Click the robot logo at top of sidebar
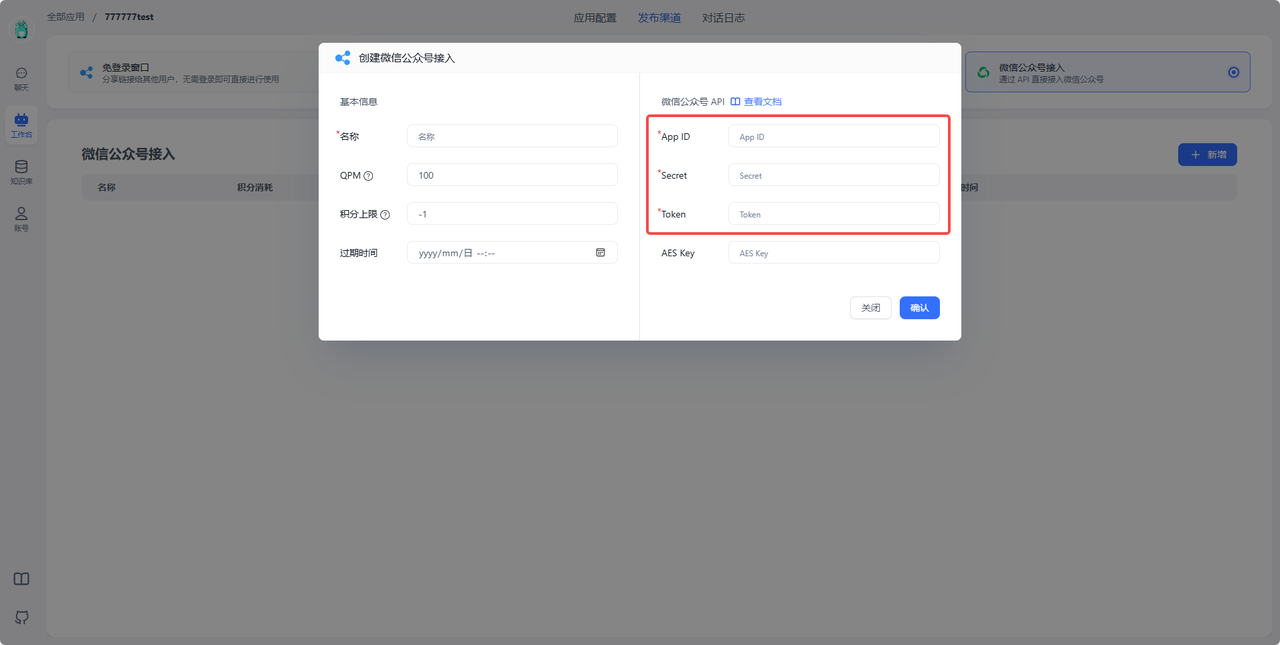Viewport: 1280px width, 645px height. click(21, 30)
